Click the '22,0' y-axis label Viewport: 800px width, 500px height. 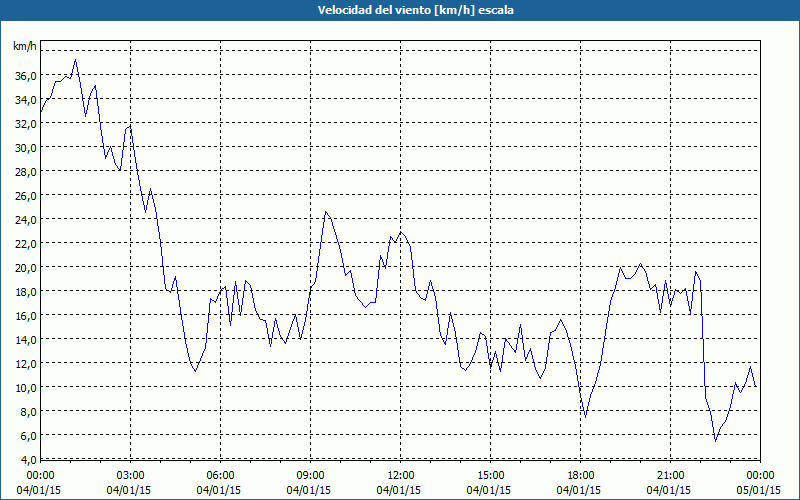(x=27, y=243)
